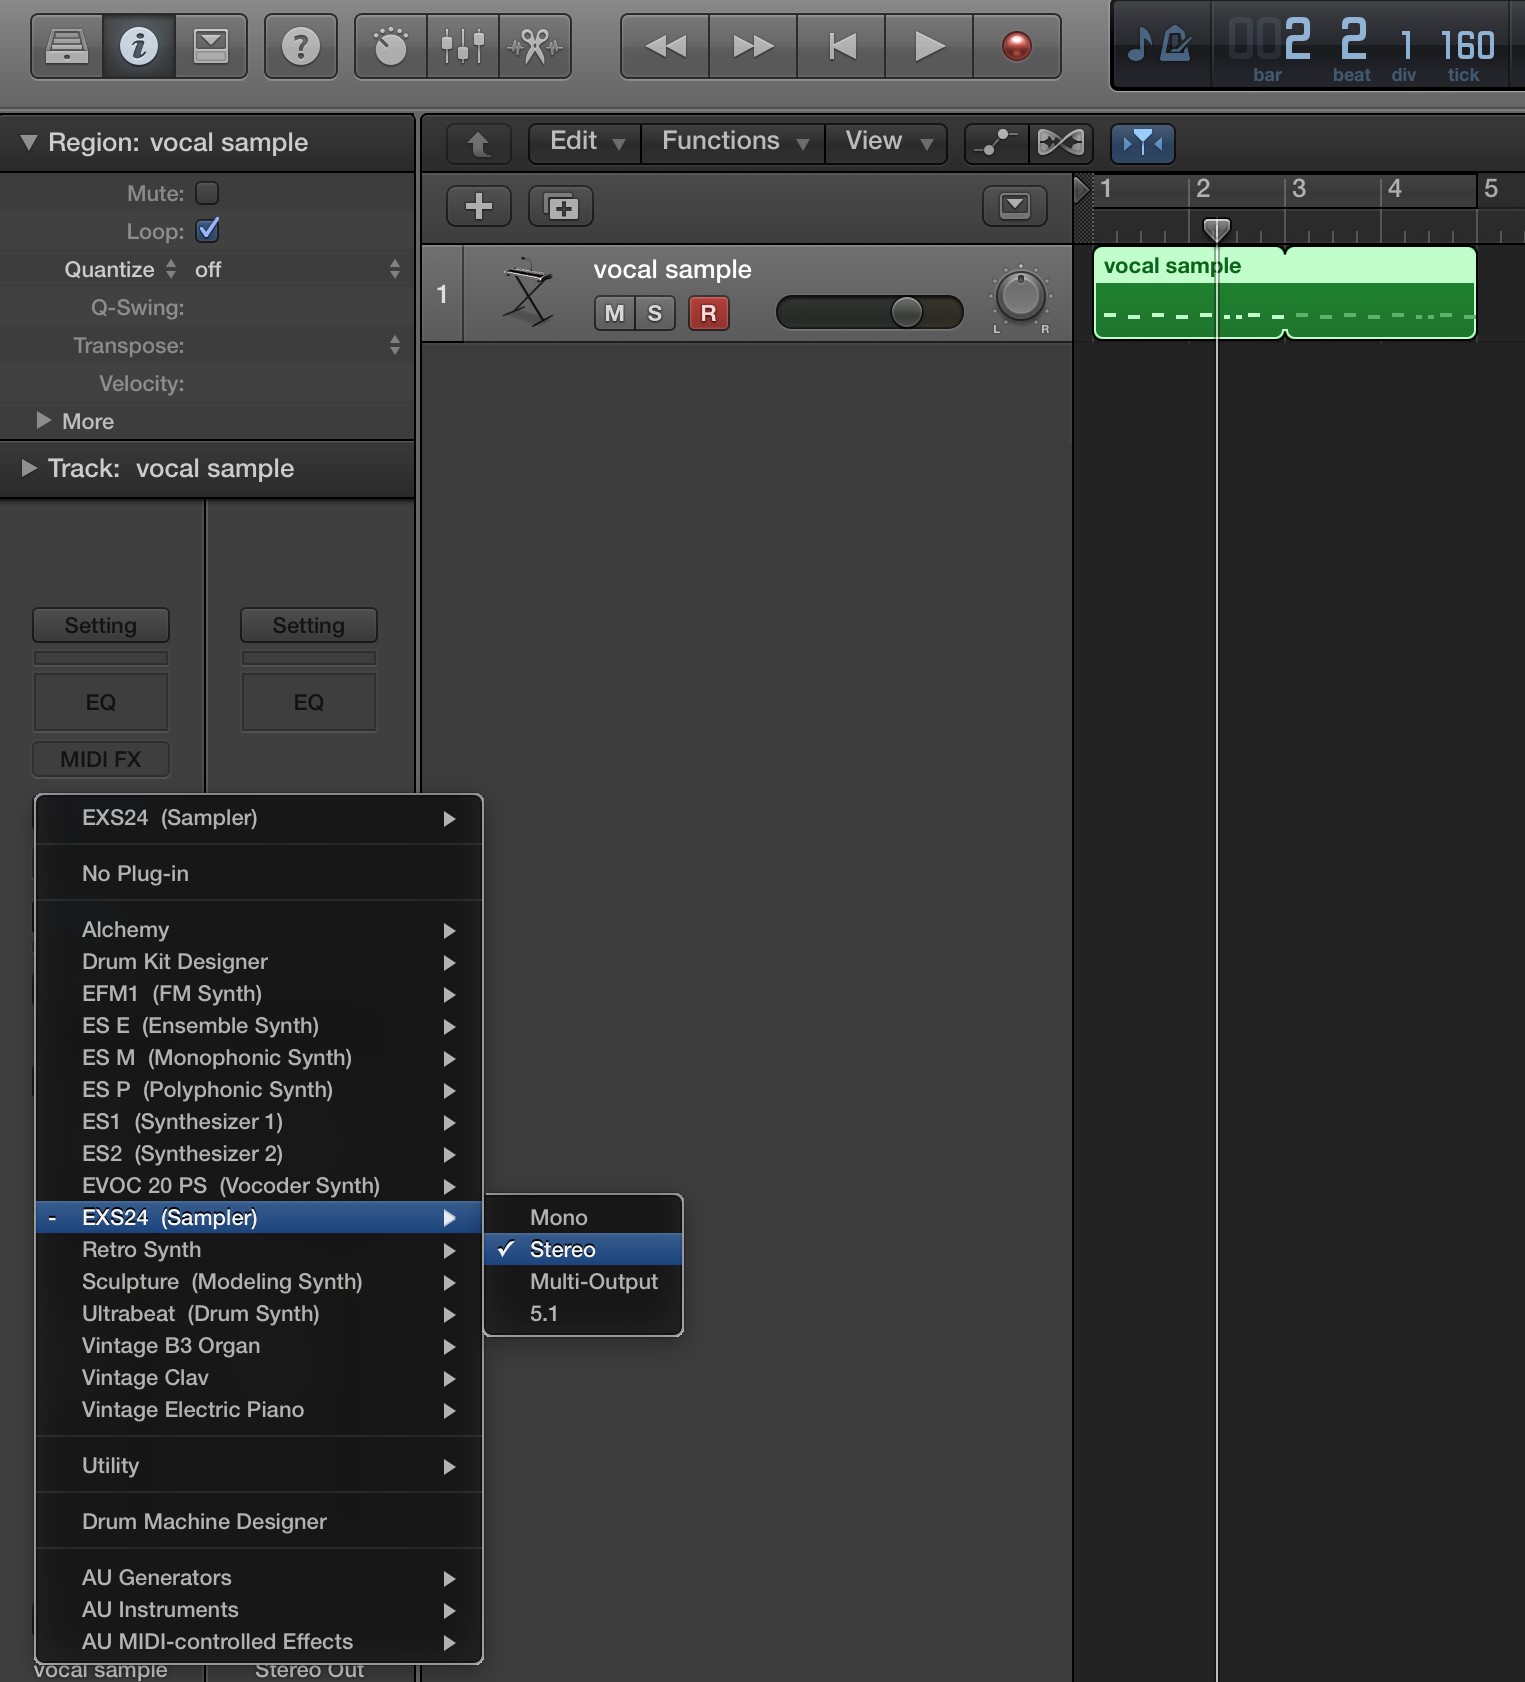Open the Utility submenu
Viewport: 1525px width, 1682px height.
(259, 1465)
